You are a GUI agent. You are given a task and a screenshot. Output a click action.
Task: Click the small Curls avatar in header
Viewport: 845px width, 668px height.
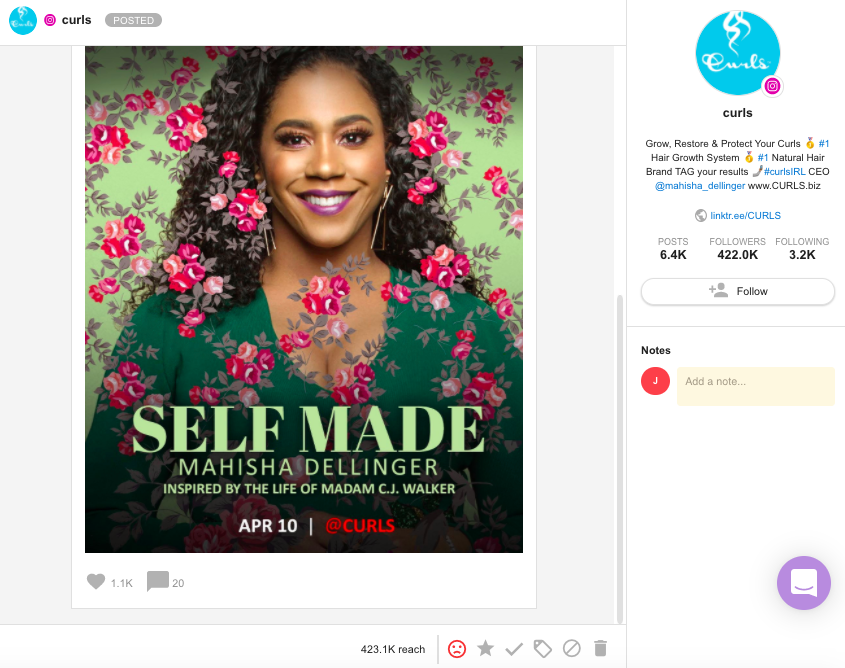[x=23, y=20]
